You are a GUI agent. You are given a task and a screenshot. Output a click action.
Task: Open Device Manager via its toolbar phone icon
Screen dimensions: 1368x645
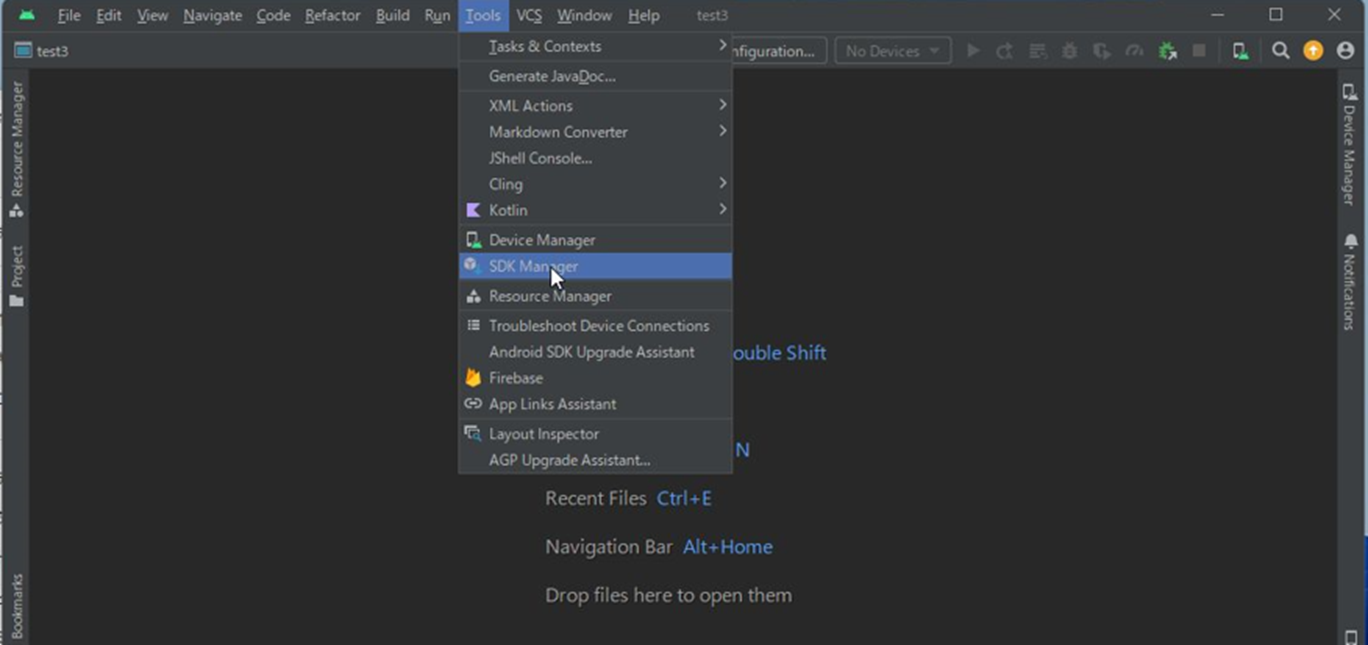point(1240,50)
